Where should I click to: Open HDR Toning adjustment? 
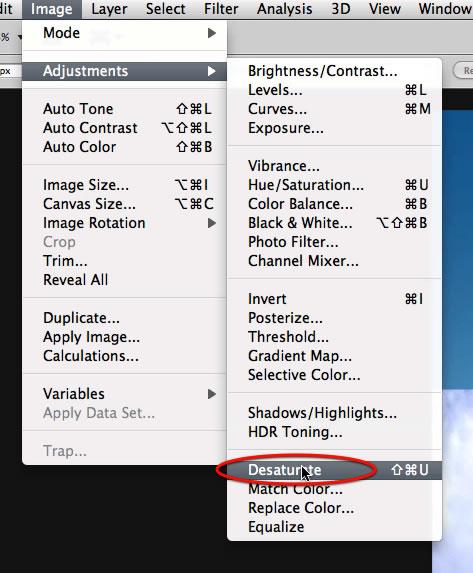pos(334,432)
